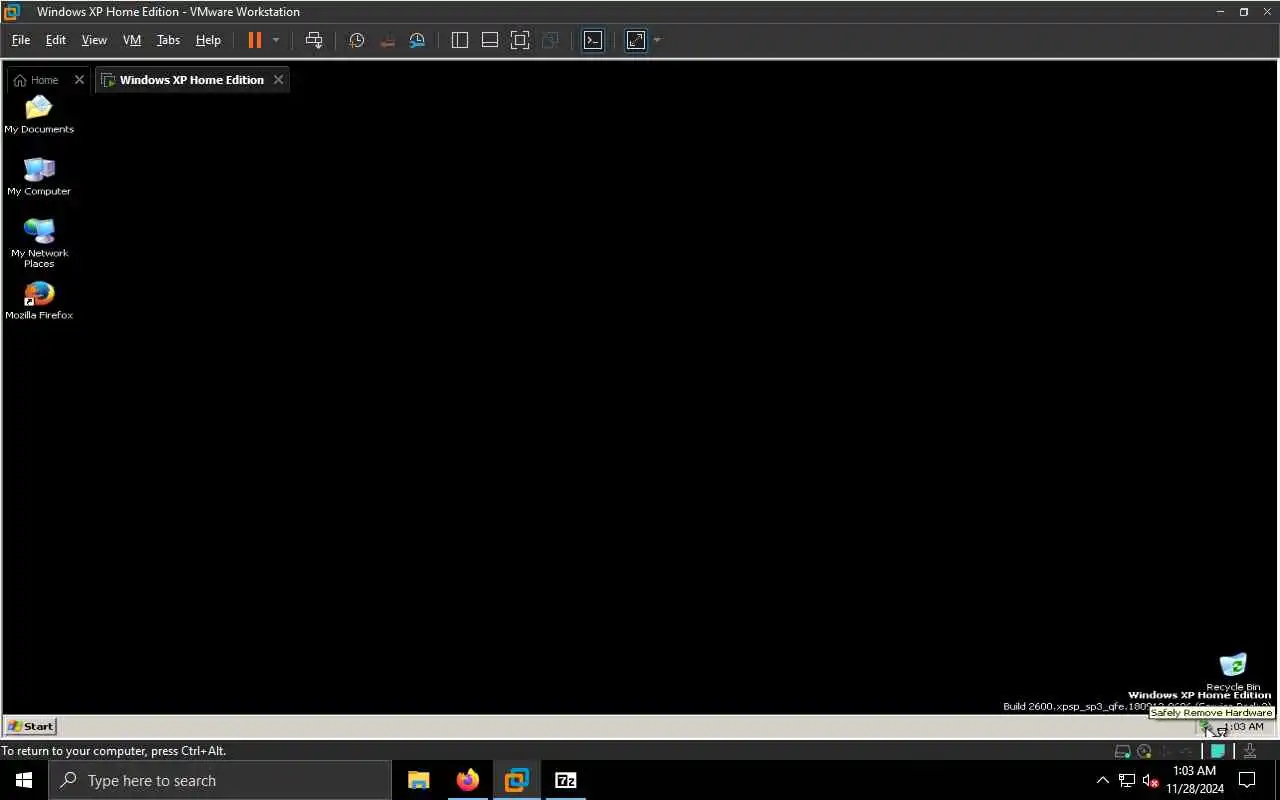The image size is (1280, 800).
Task: Close the Home tab
Action: point(79,80)
